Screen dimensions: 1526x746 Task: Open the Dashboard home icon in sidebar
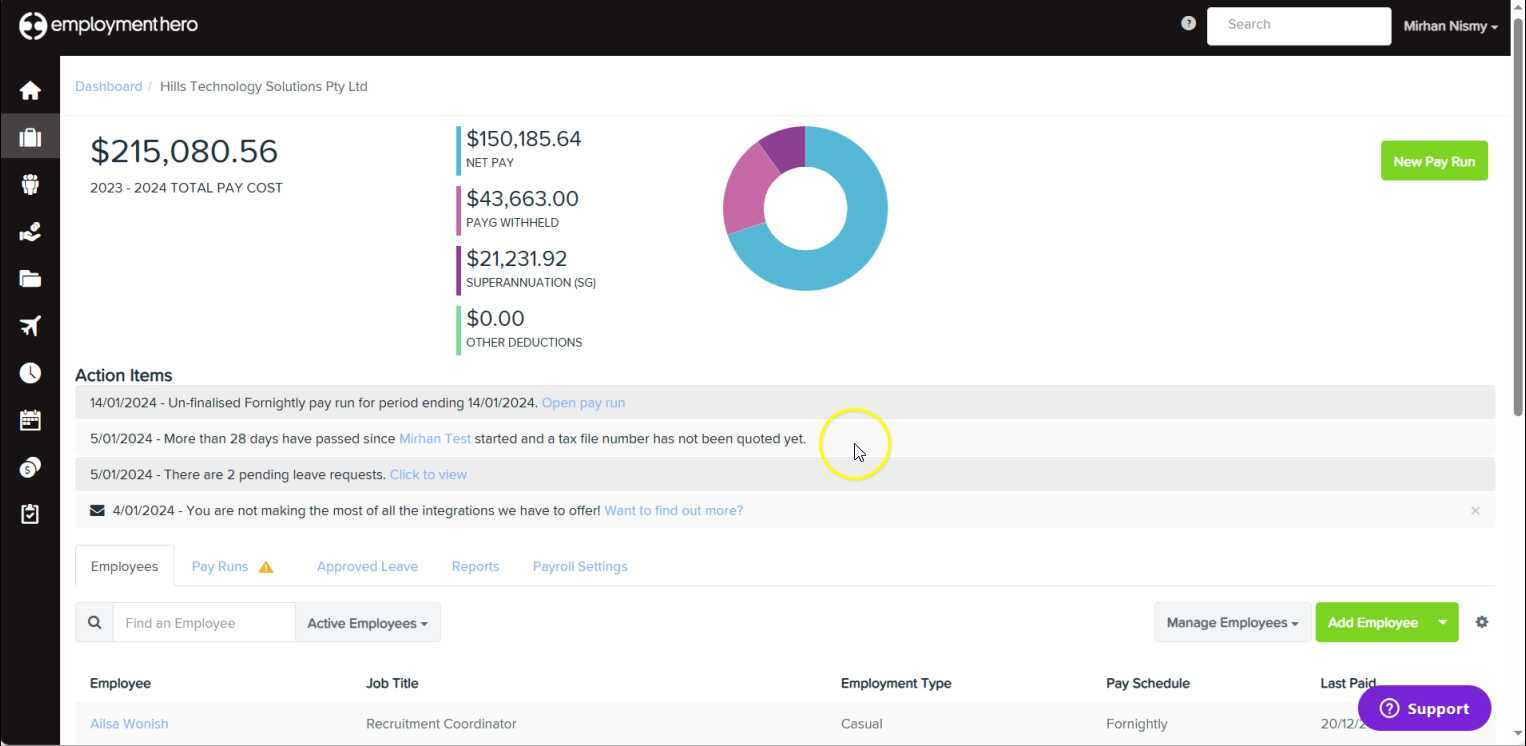[x=30, y=89]
